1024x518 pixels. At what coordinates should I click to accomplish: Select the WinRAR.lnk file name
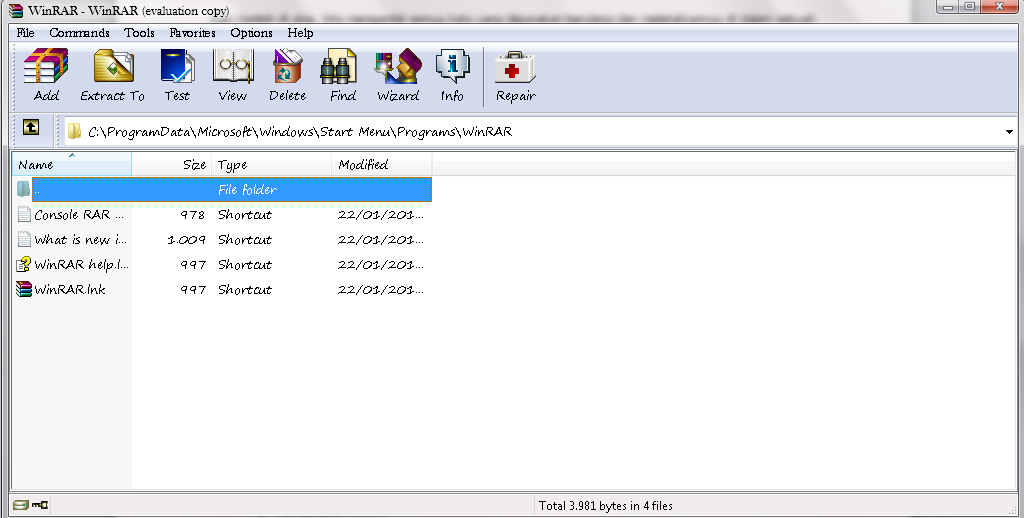[x=70, y=289]
